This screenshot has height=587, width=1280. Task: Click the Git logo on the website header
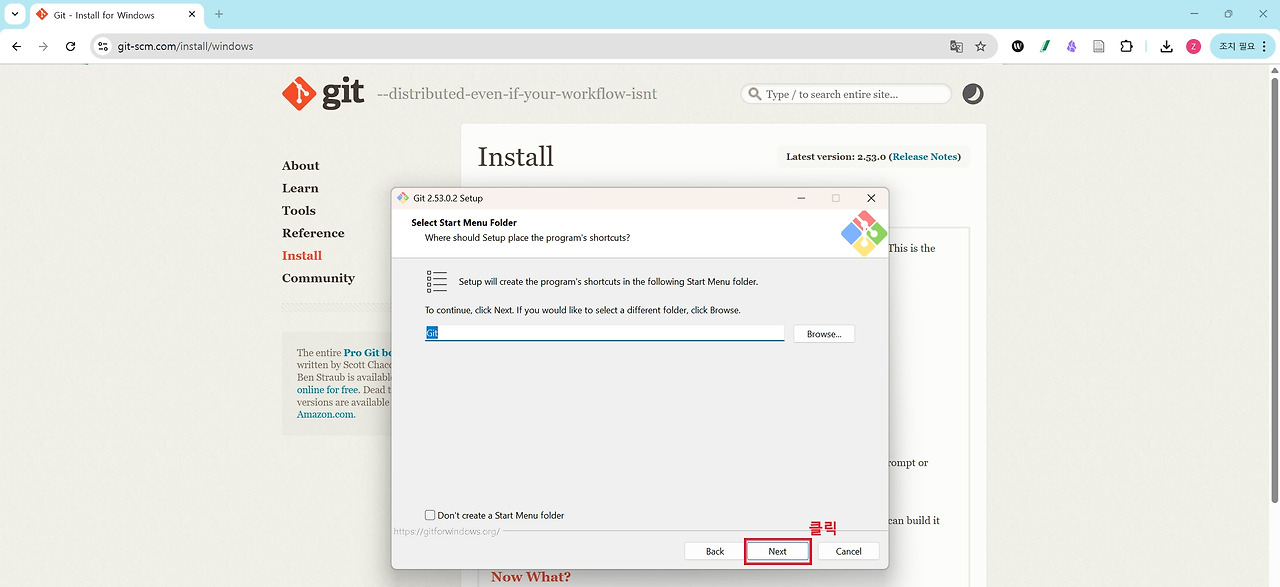tap(323, 93)
